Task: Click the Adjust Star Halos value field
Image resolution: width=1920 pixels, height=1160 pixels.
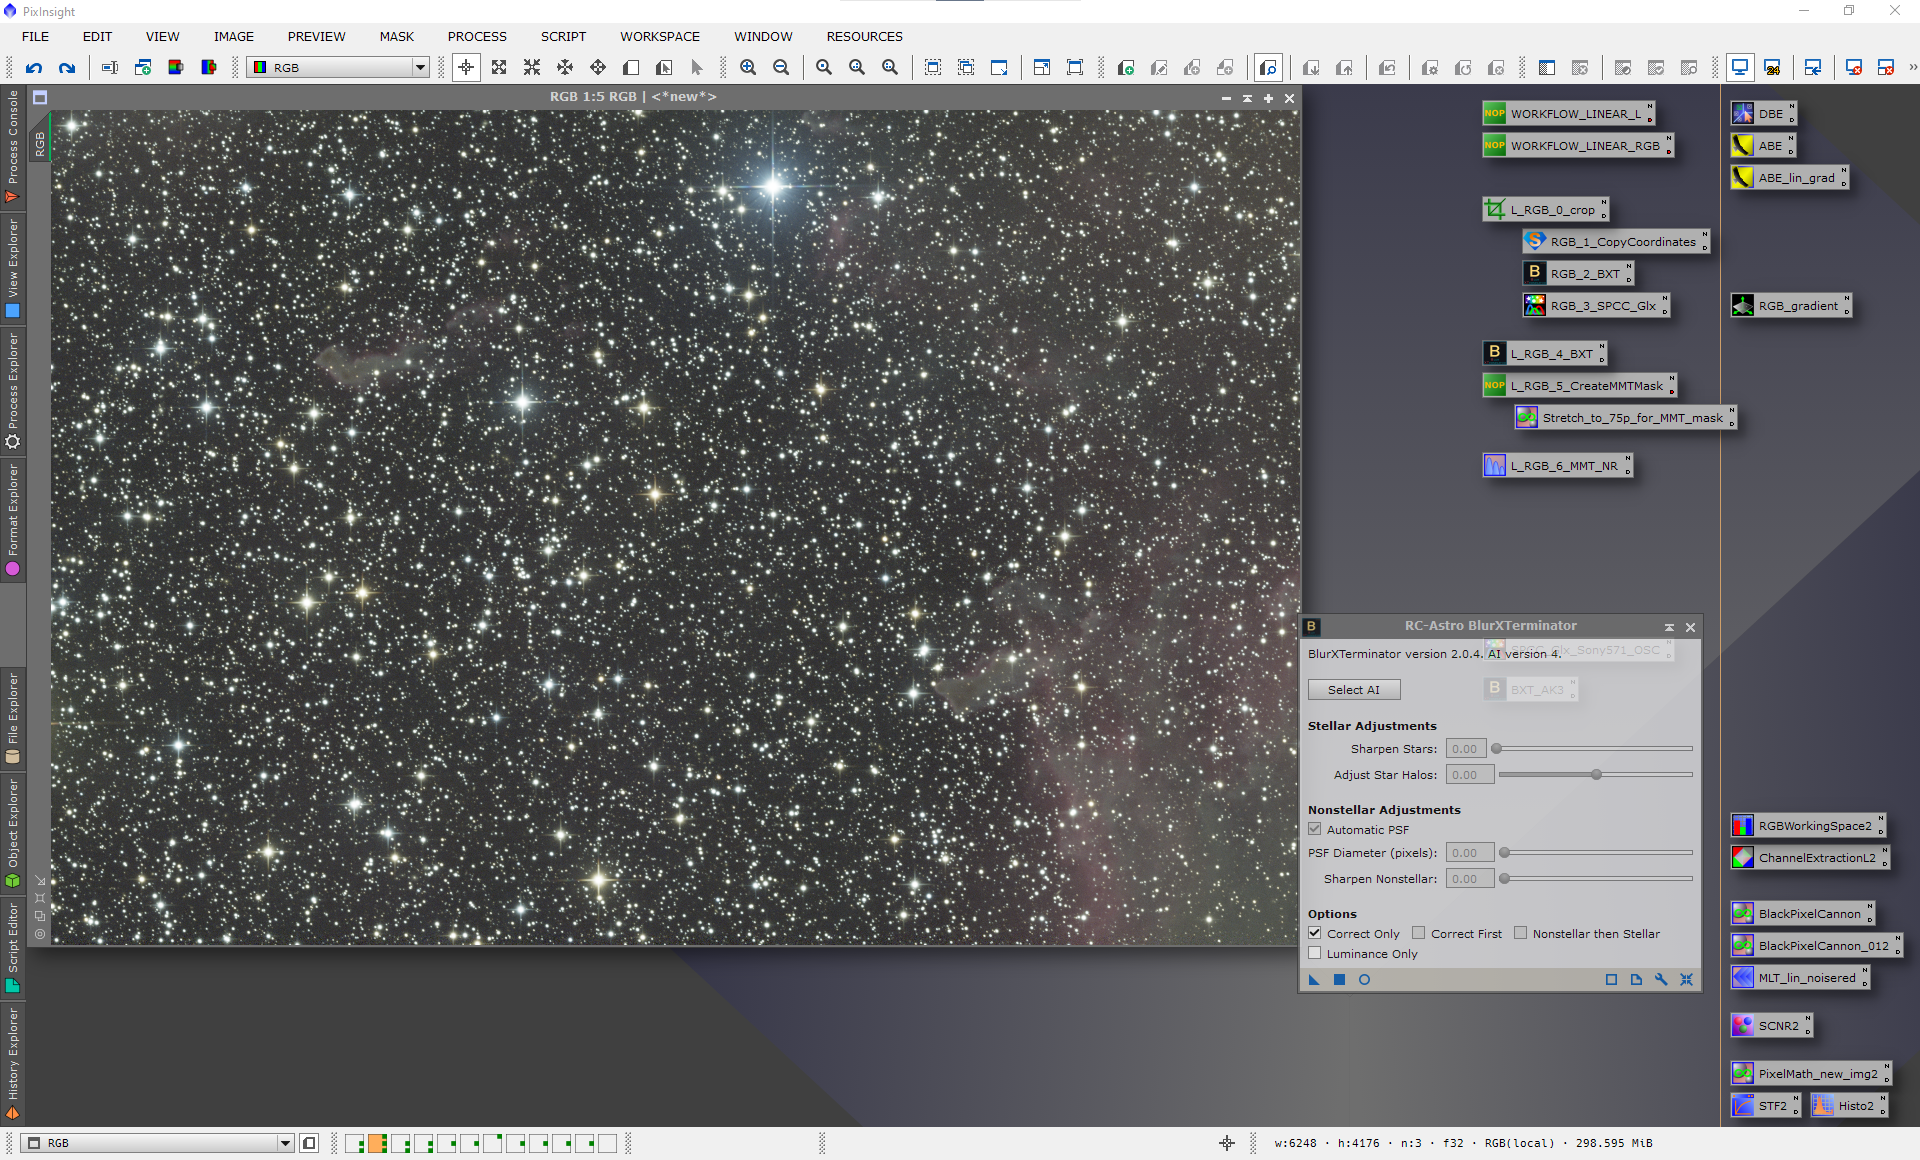Action: pyautogui.click(x=1469, y=774)
